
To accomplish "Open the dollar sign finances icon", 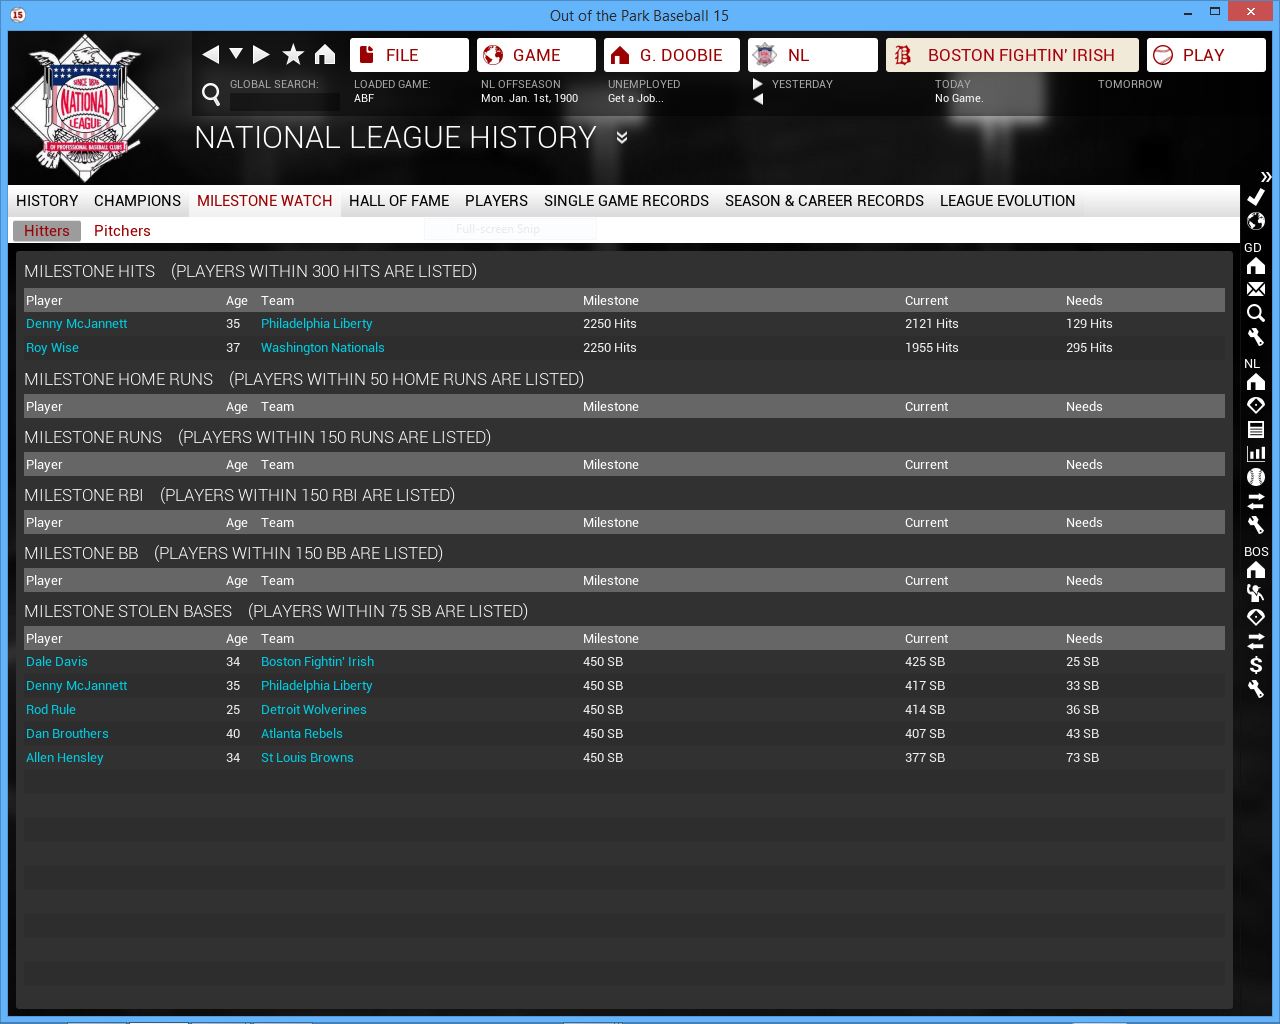I will [x=1256, y=665].
